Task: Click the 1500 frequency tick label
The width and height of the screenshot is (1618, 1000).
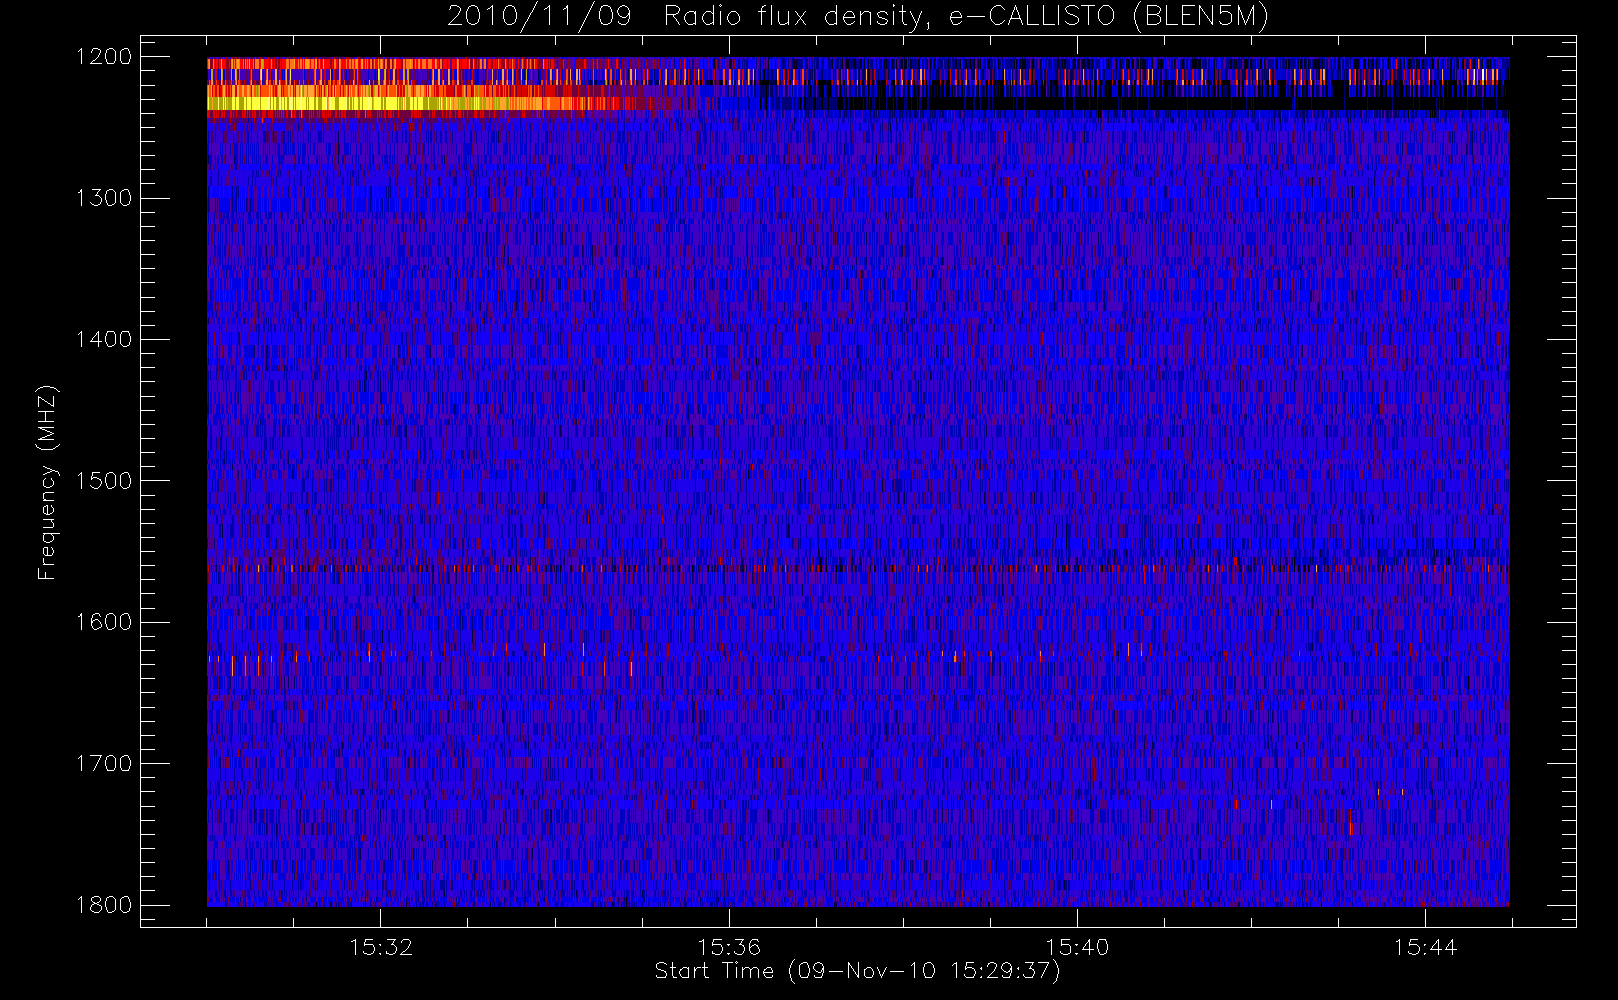Action: tap(104, 481)
